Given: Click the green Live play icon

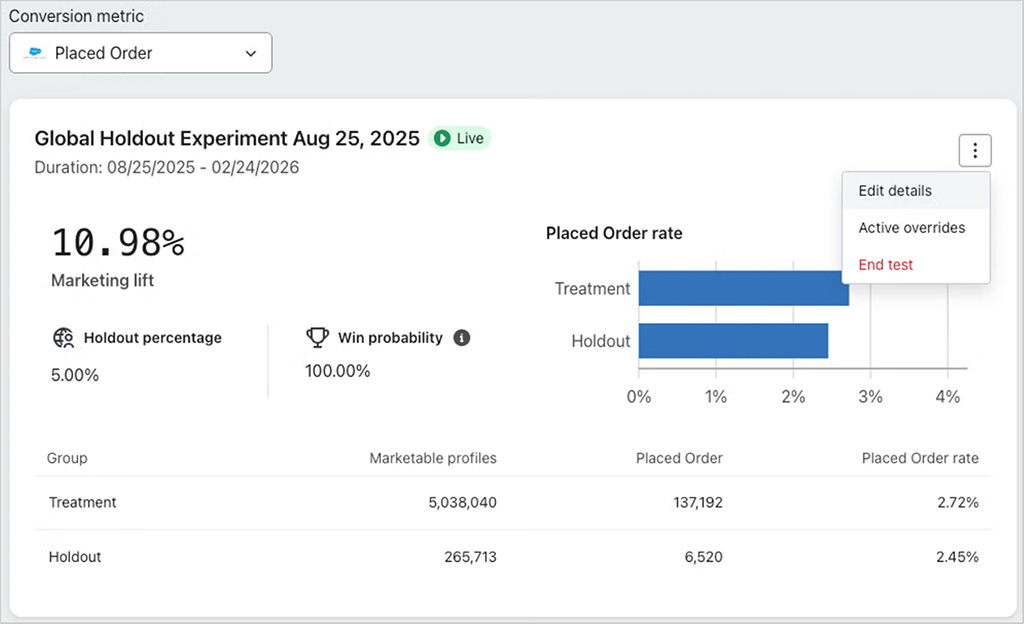Looking at the screenshot, I should pyautogui.click(x=442, y=138).
